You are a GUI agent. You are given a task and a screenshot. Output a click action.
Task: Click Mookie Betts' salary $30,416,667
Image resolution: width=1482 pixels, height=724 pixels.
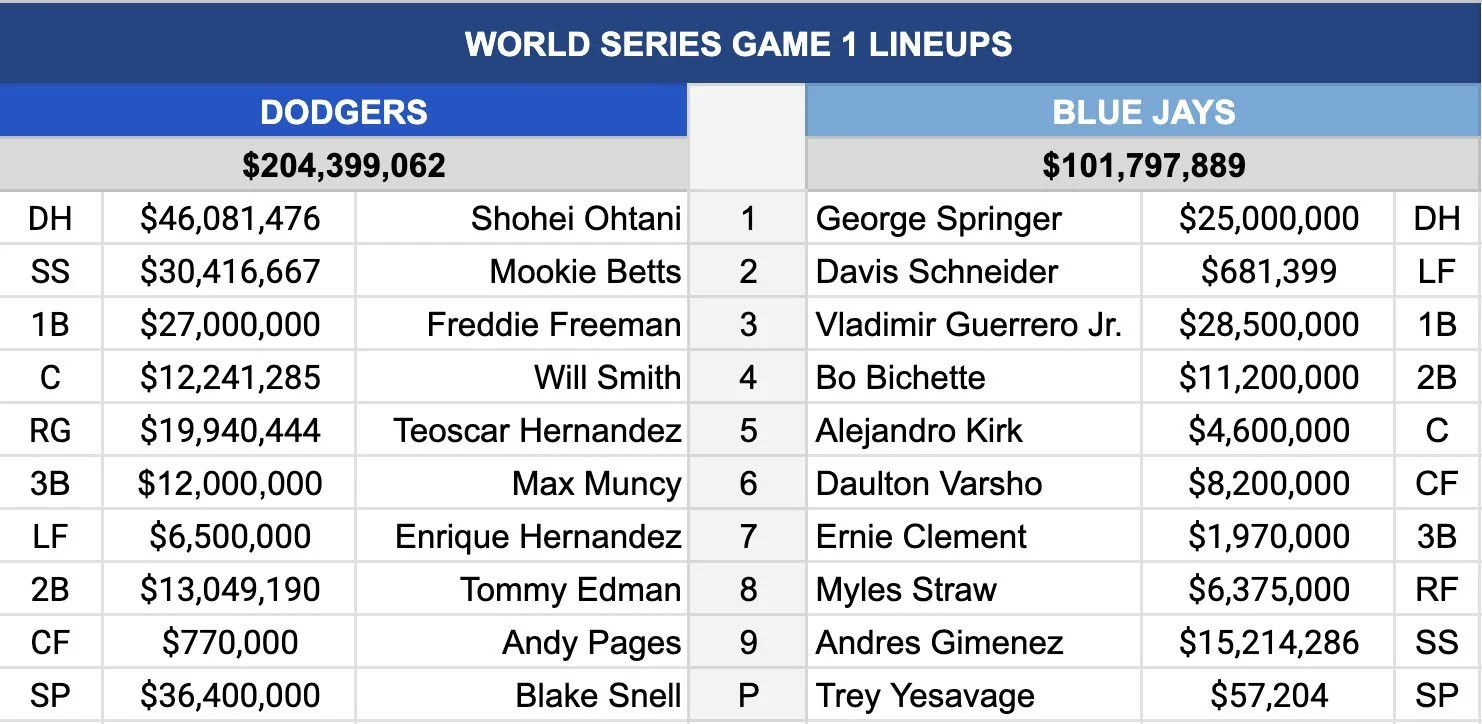click(x=230, y=272)
